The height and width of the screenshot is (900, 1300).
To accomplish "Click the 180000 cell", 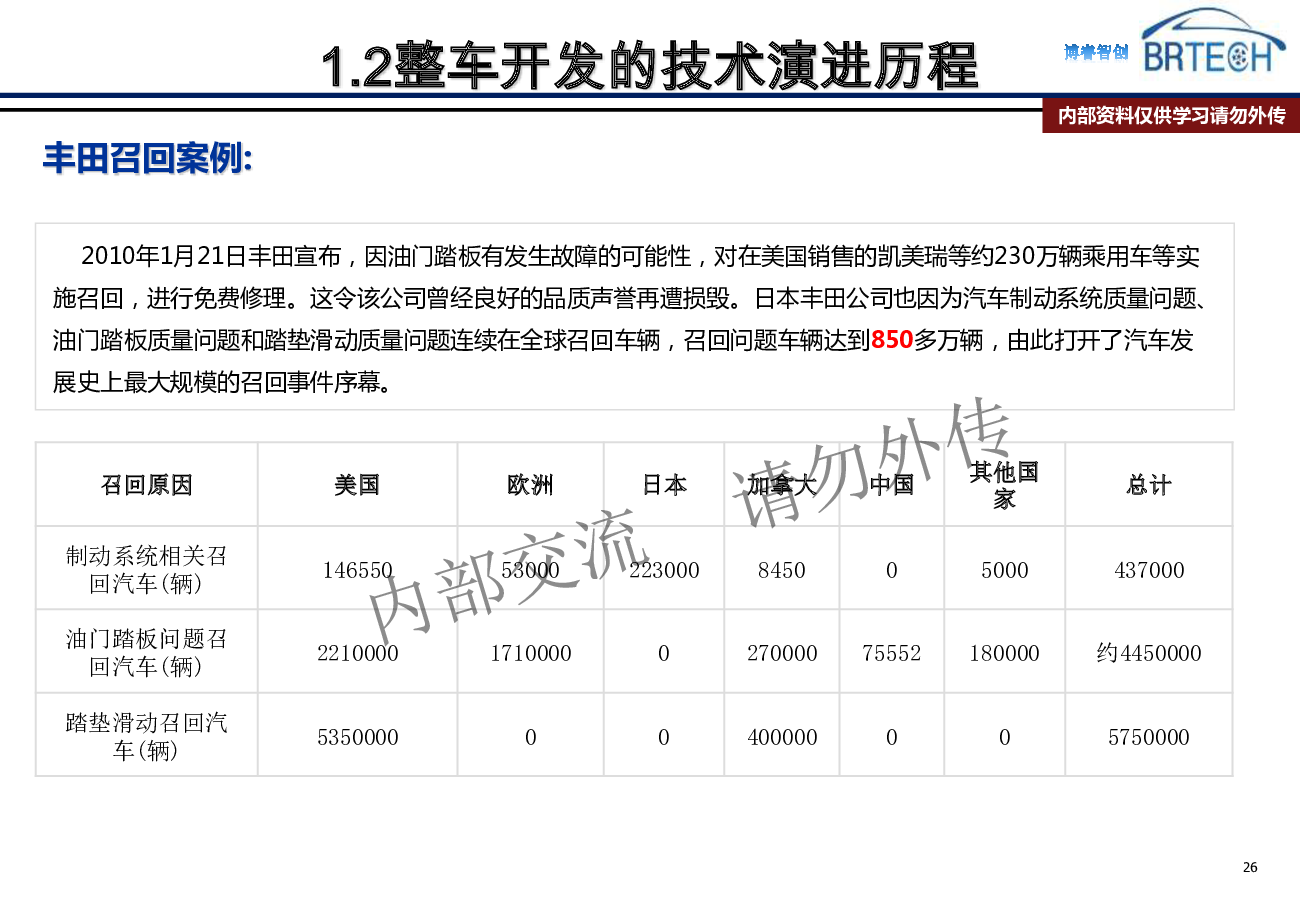I will click(1004, 653).
